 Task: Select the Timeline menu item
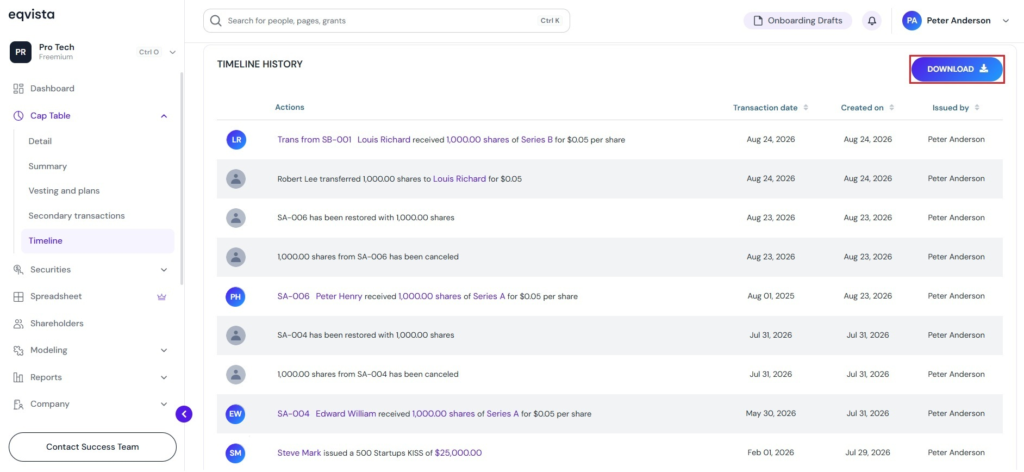[98, 241]
